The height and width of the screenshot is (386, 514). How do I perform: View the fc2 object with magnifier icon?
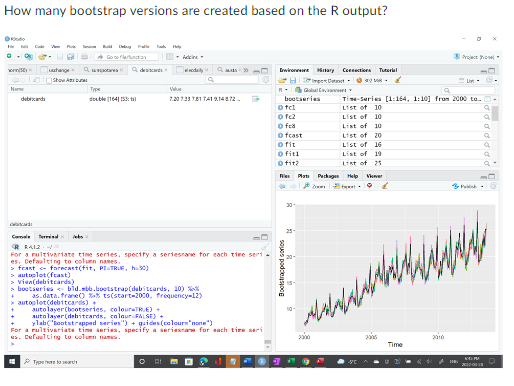tap(487, 117)
